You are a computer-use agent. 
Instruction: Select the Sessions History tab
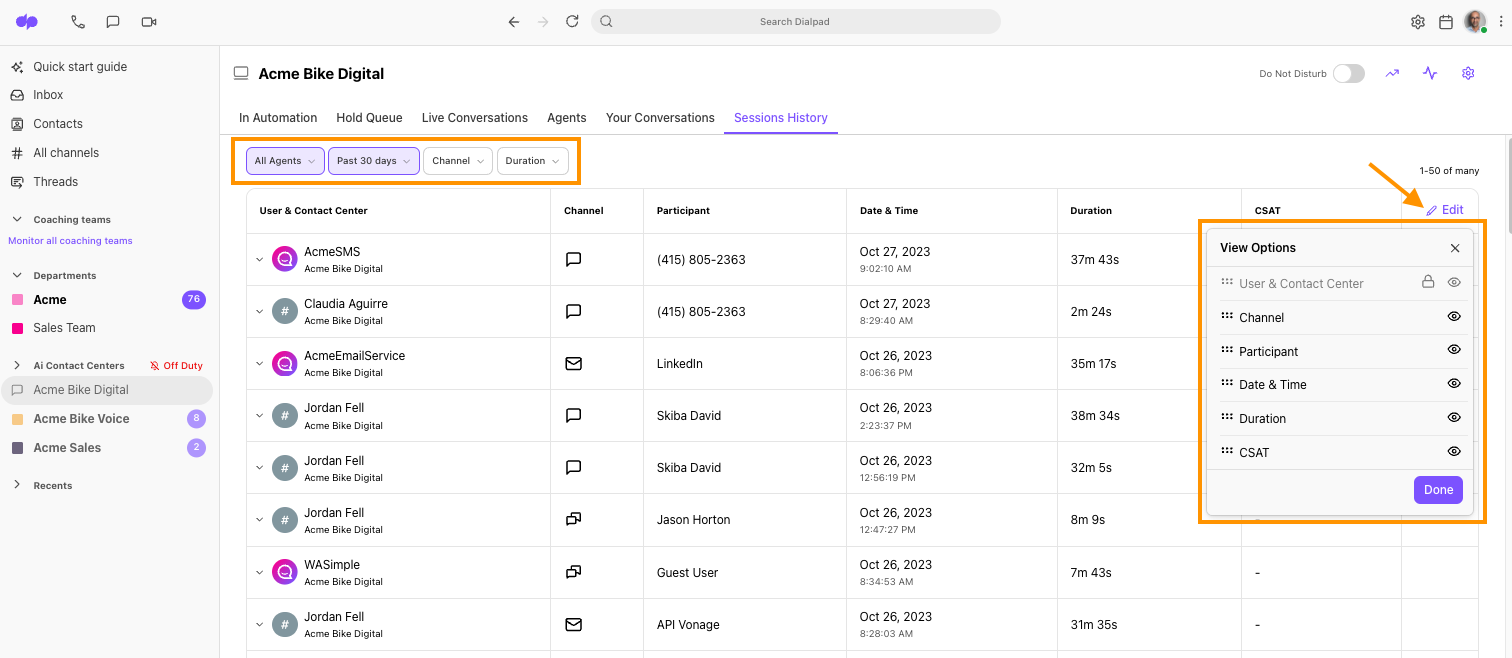point(781,118)
